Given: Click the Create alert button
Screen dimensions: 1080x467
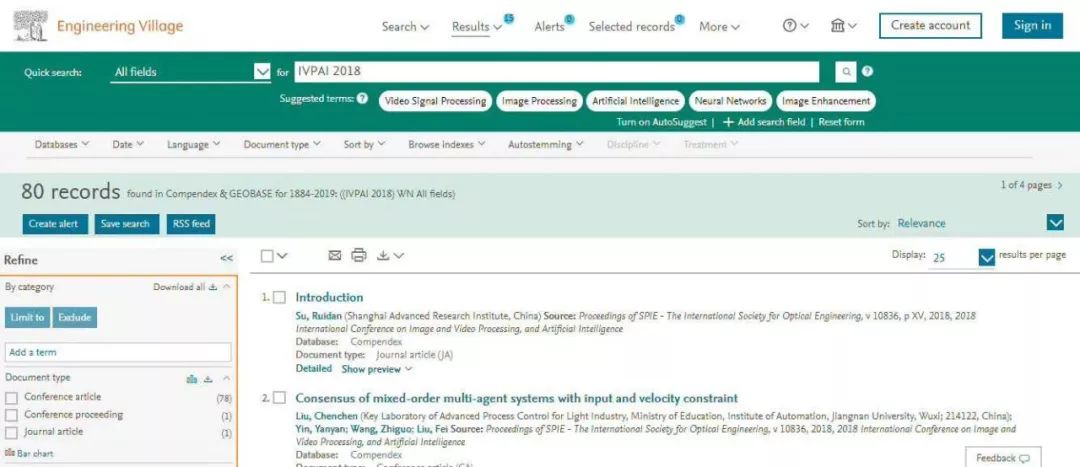Looking at the screenshot, I should click(x=55, y=224).
